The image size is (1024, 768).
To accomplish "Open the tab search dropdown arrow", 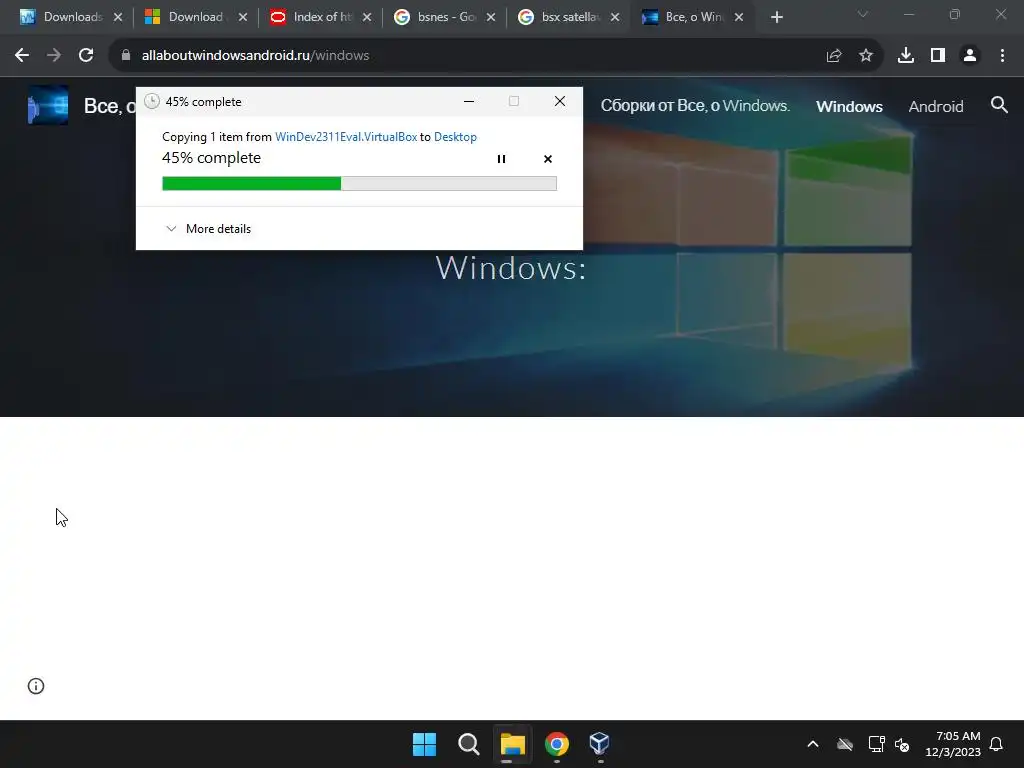I will [863, 14].
